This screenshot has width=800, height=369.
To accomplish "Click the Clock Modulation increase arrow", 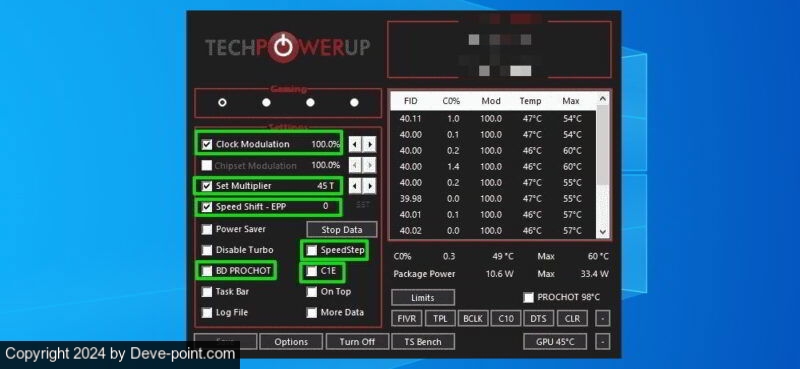I will click(x=370, y=144).
